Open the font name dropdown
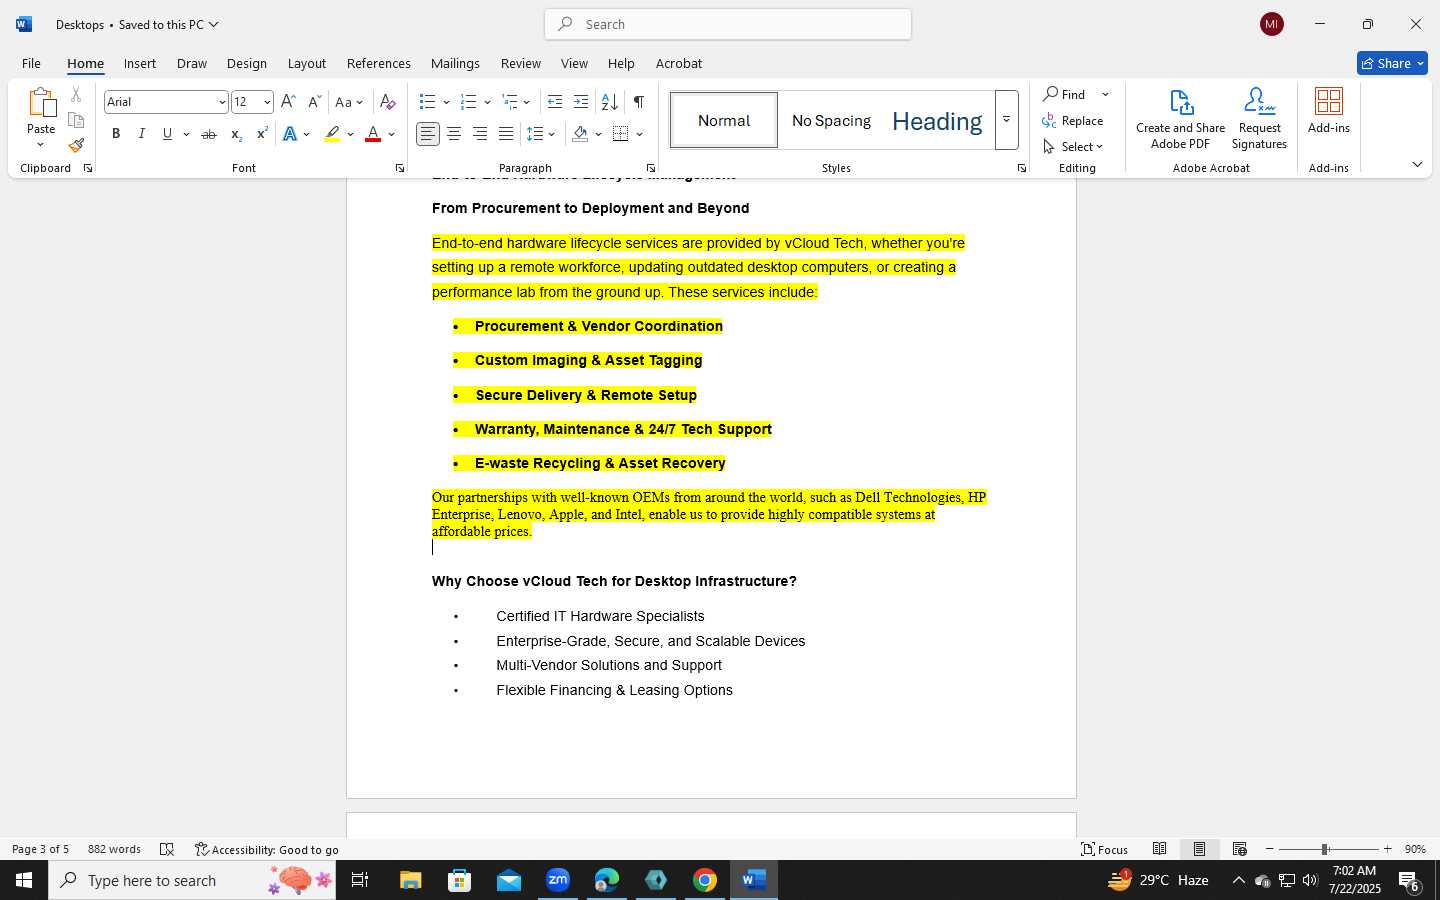Screen dimensions: 1440x900 click(222, 102)
